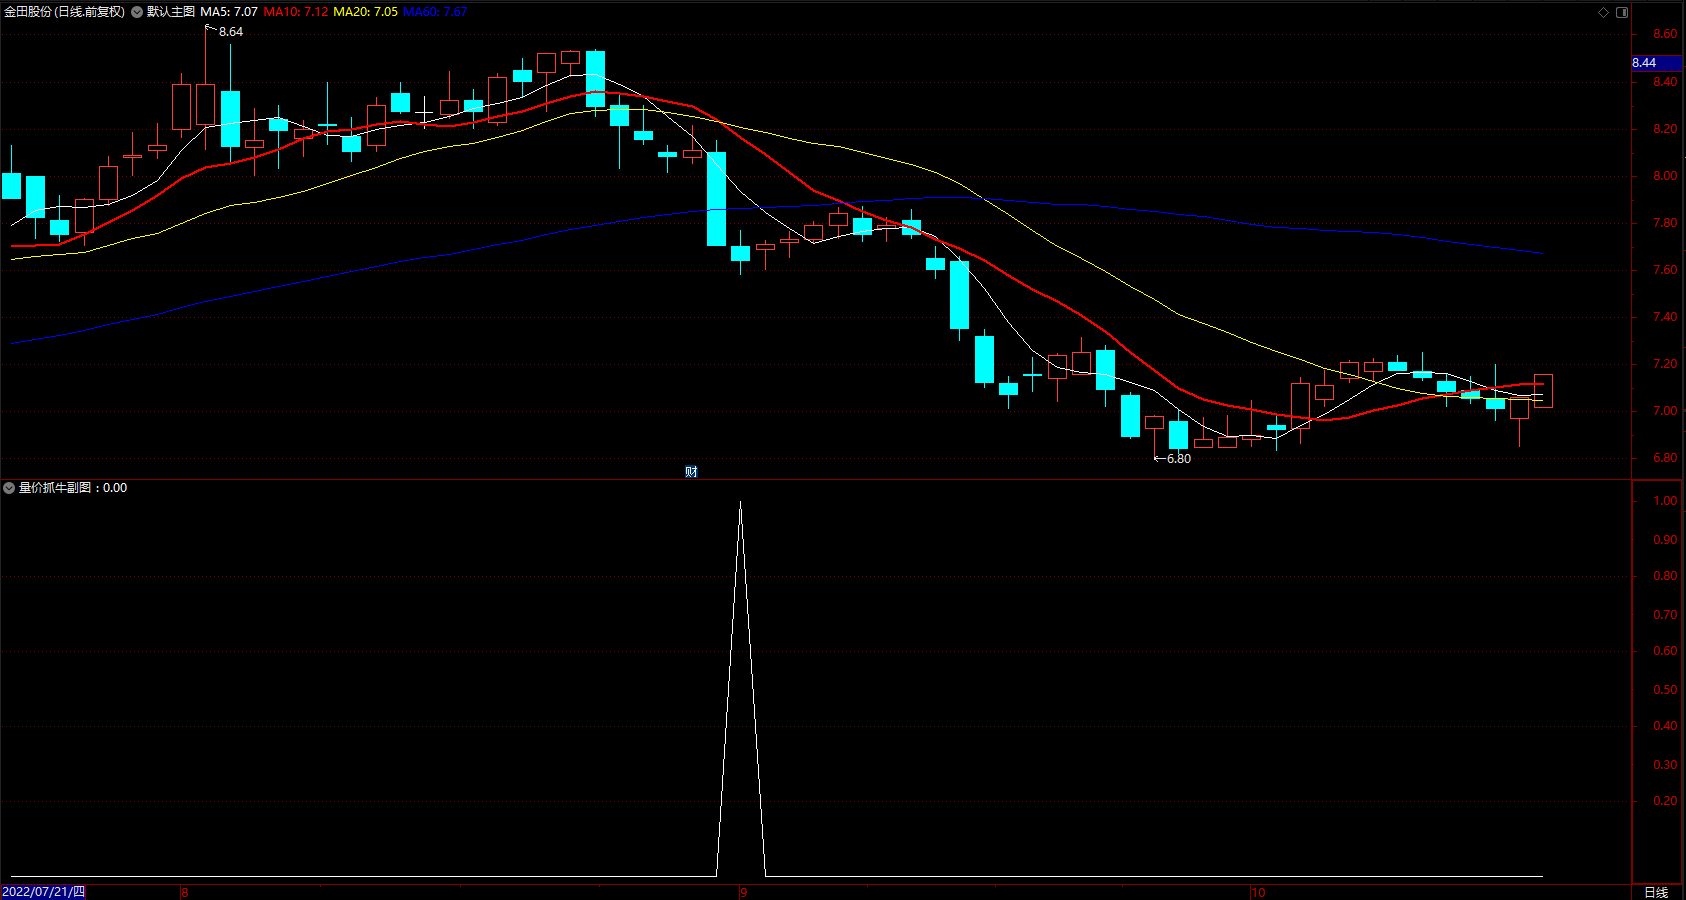Click the 财 financial marker icon
This screenshot has width=1686, height=900.
(x=691, y=472)
